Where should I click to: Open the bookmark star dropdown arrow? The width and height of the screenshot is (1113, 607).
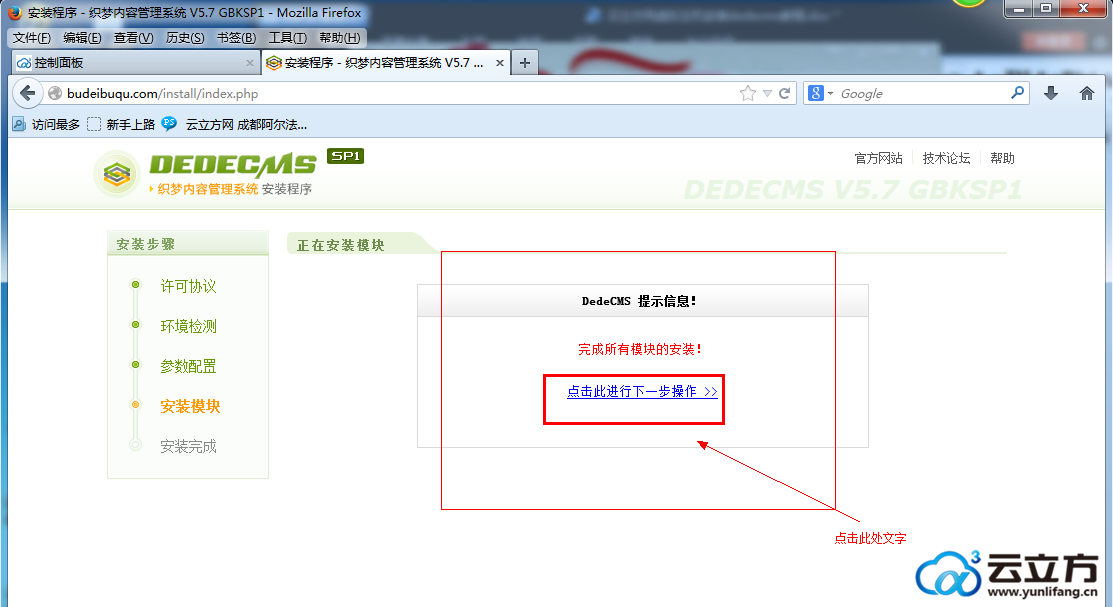pos(767,93)
